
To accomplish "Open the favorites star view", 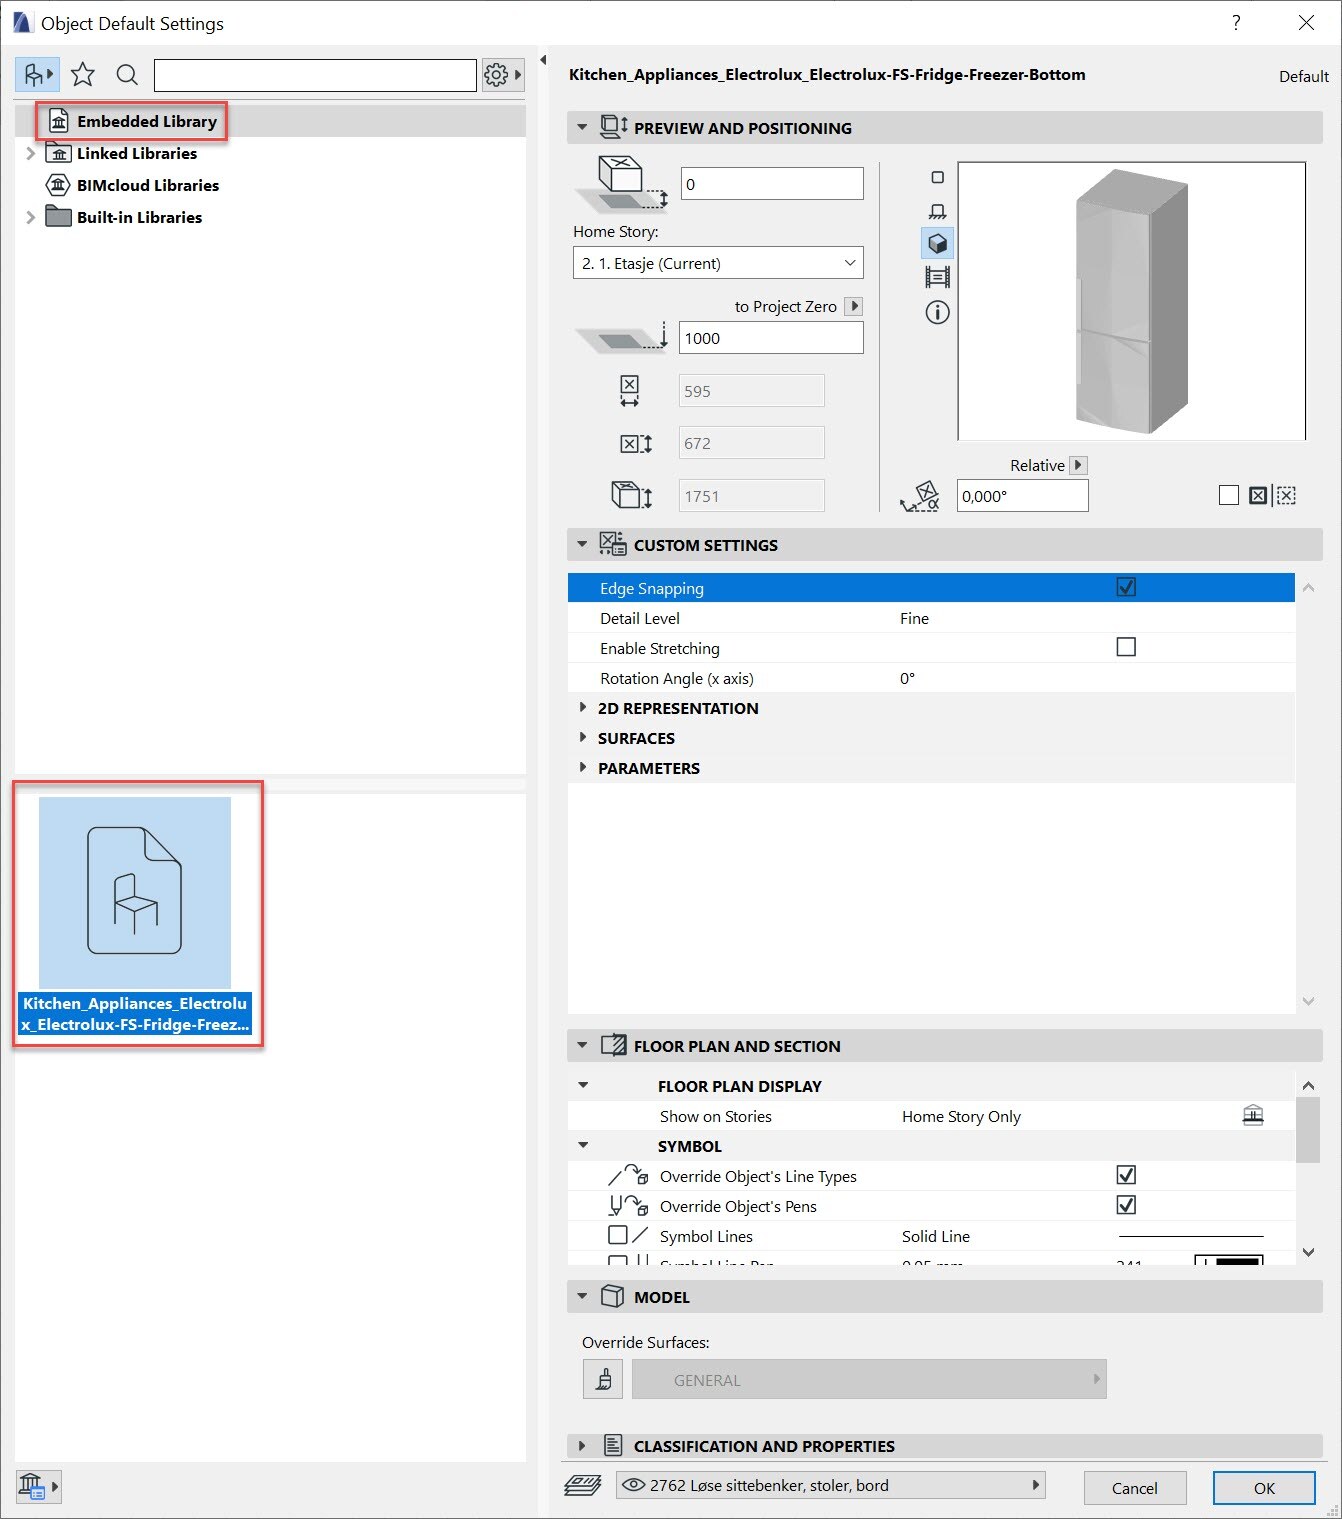I will click(x=83, y=74).
